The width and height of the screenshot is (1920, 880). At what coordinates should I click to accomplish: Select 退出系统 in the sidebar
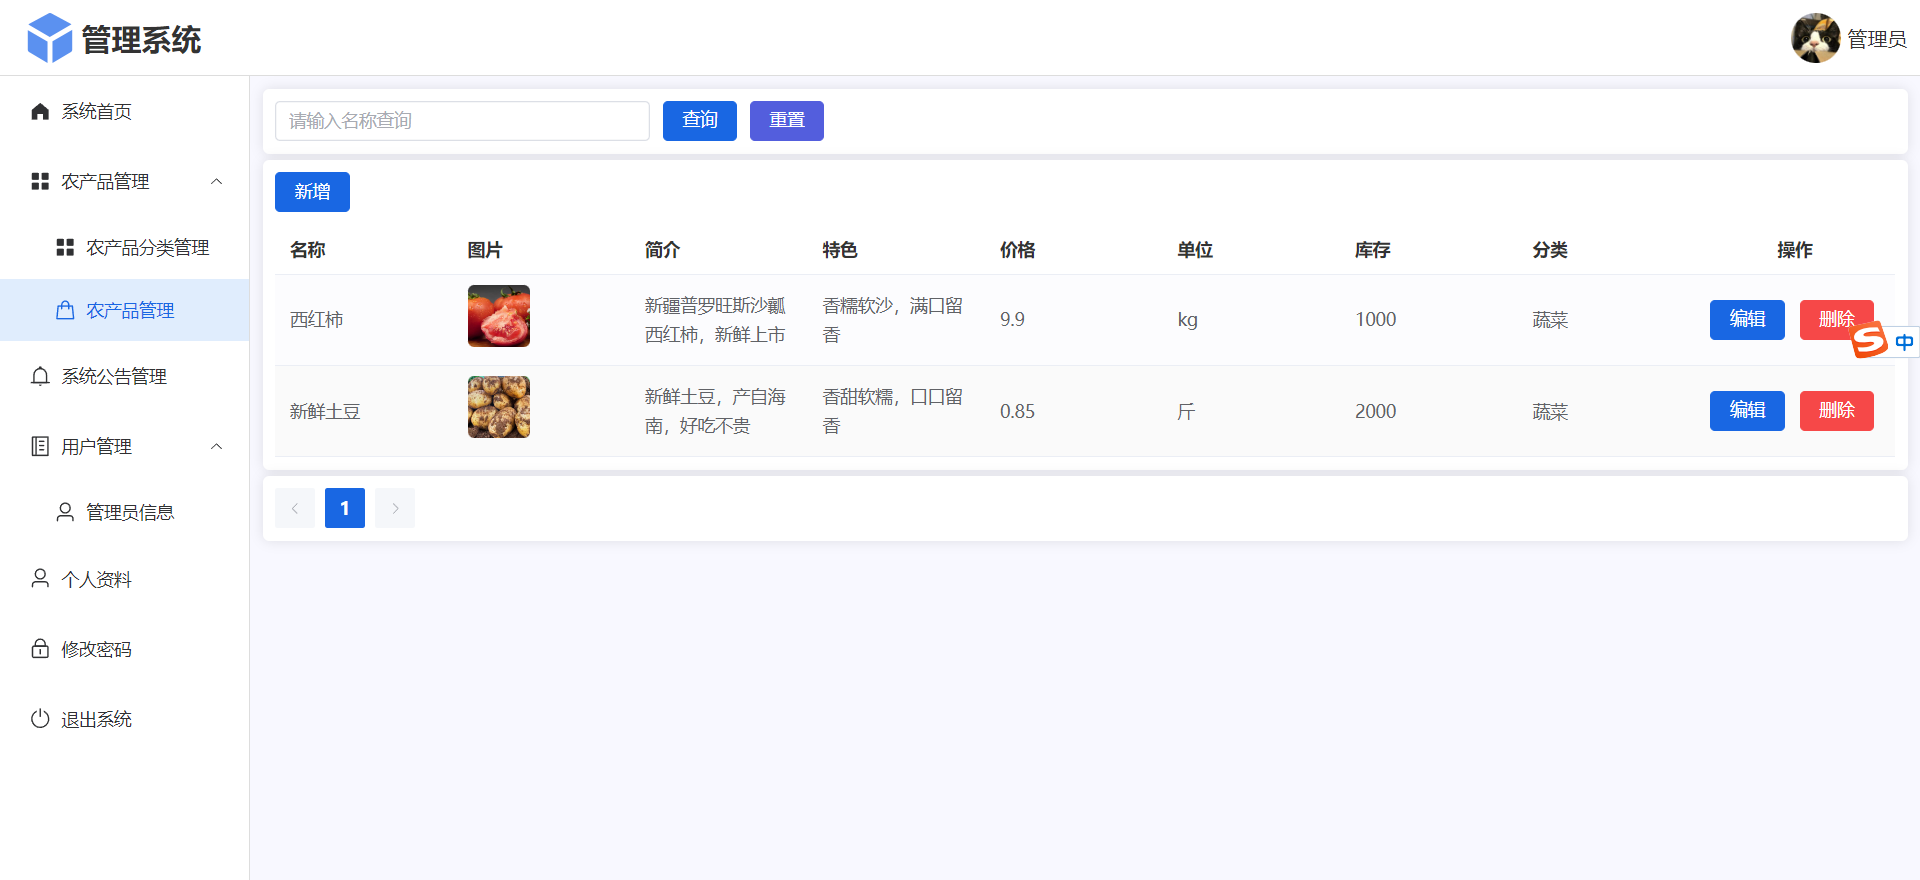(x=124, y=719)
